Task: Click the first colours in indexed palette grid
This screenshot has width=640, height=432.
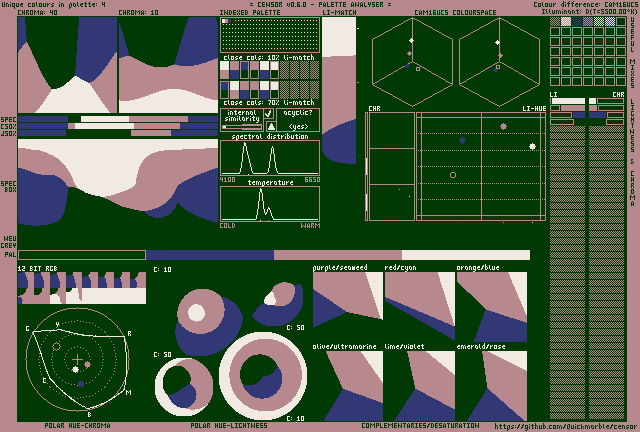Action: 226,21
